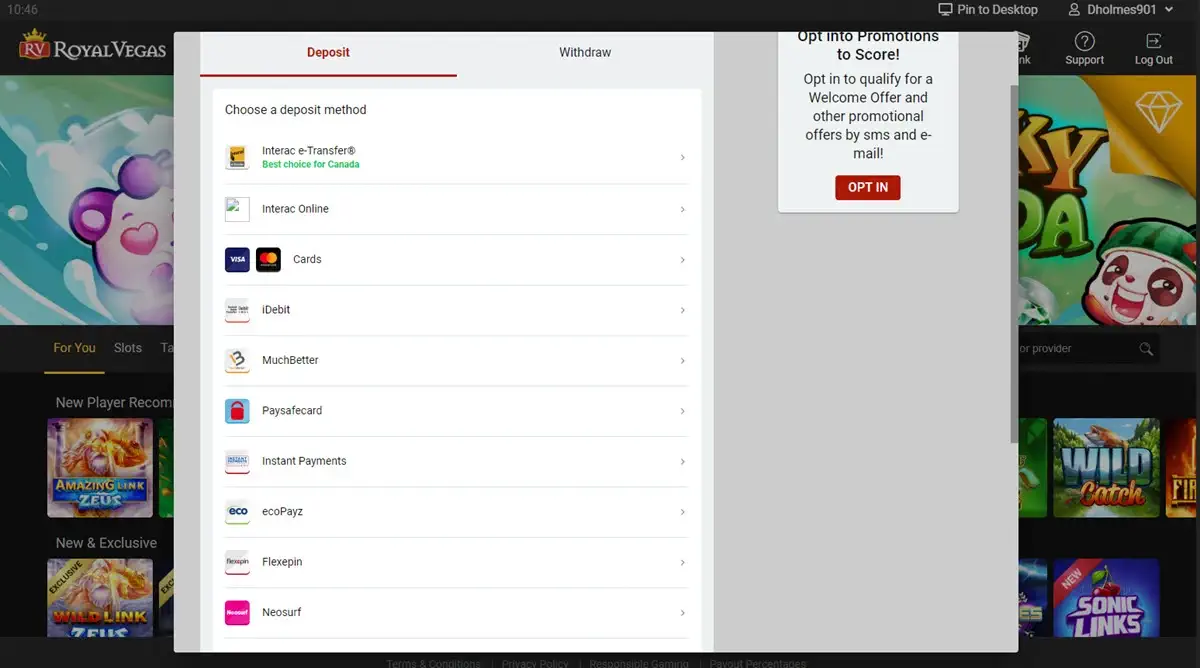Click the Visa card icon
The height and width of the screenshot is (668, 1200).
click(237, 259)
